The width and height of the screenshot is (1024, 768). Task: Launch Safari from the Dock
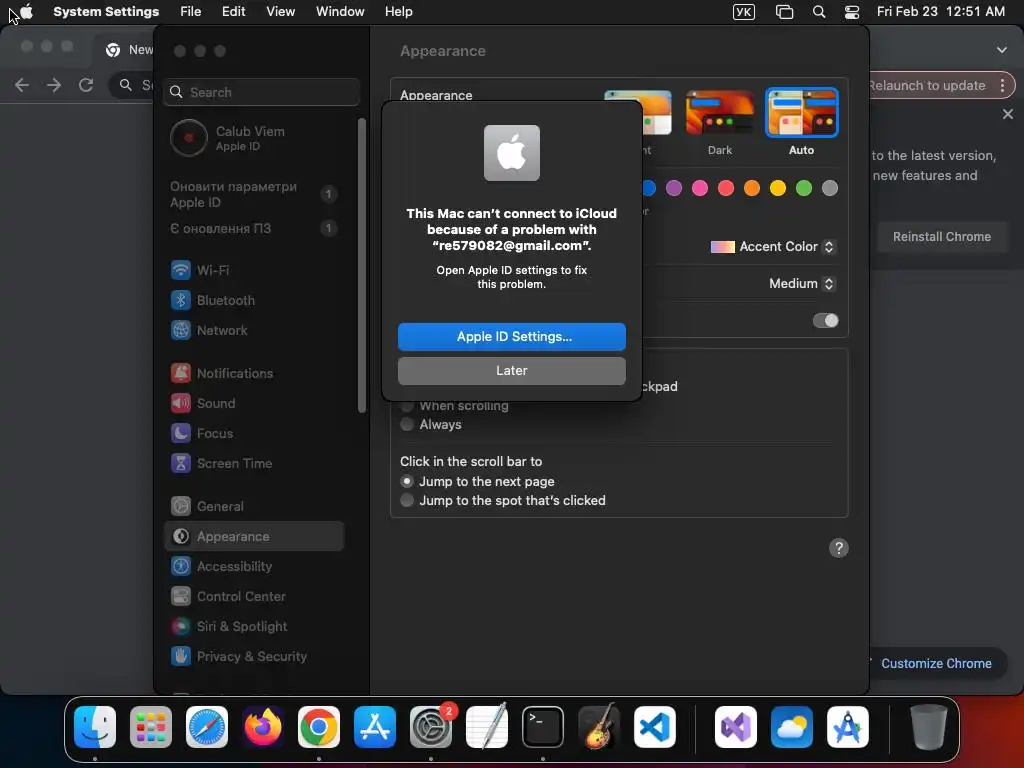click(x=207, y=727)
